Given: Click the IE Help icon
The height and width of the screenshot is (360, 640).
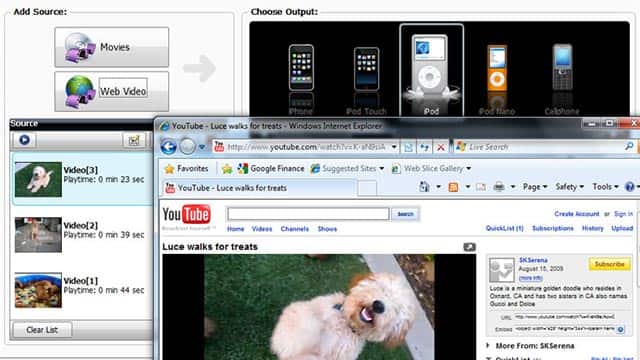Looking at the screenshot, I should pos(630,187).
